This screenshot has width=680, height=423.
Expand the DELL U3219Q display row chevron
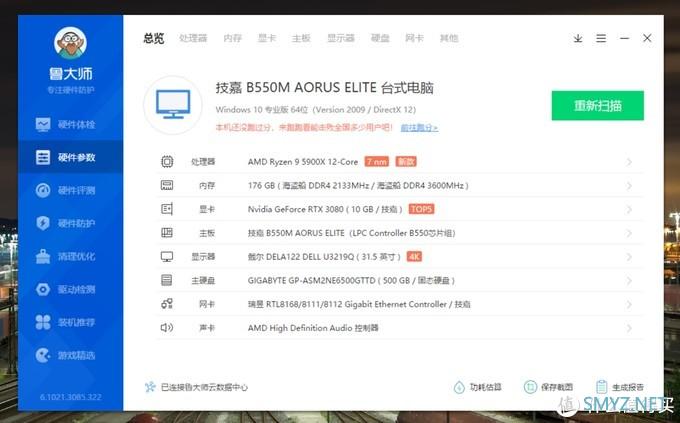coord(629,257)
